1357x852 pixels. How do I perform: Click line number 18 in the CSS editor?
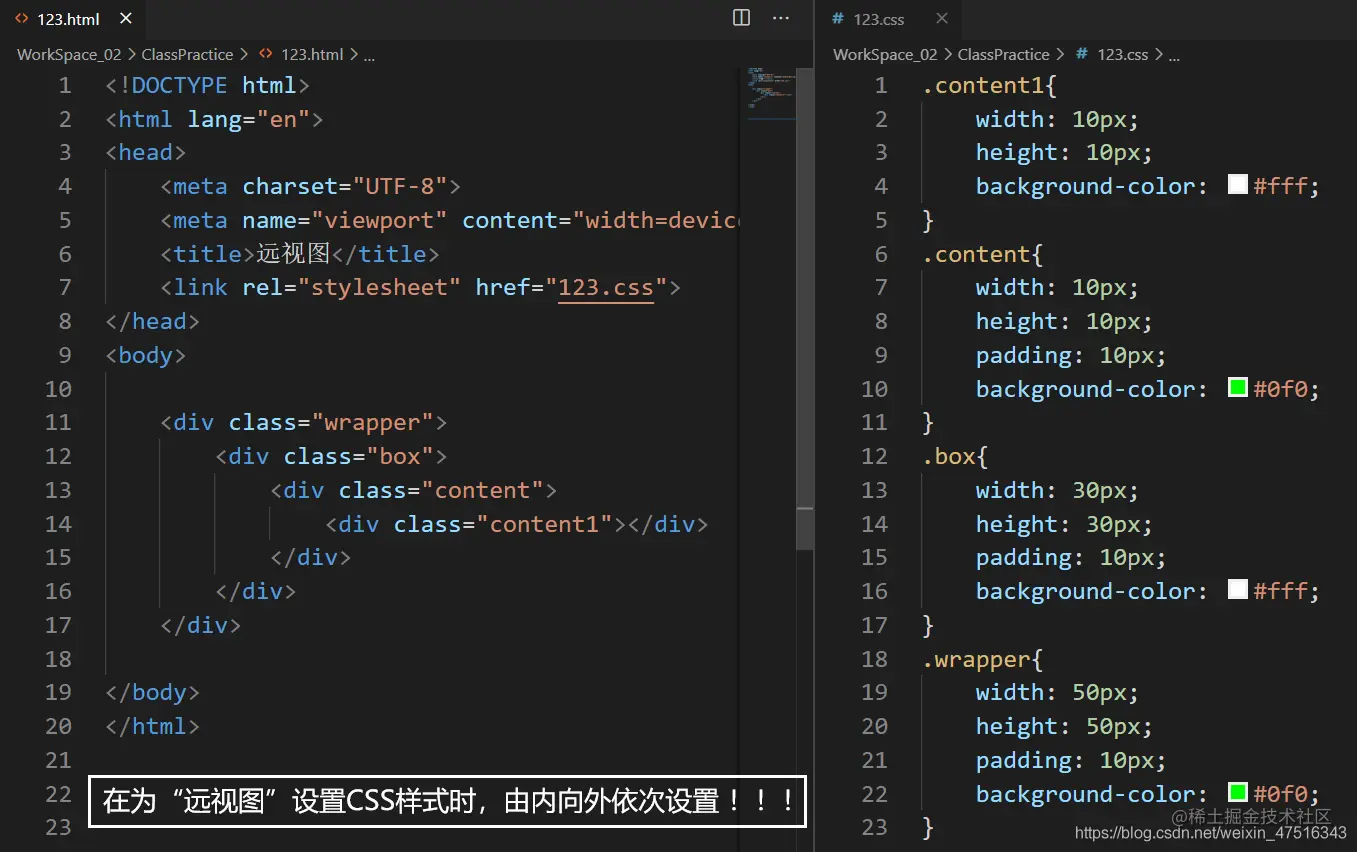874,659
